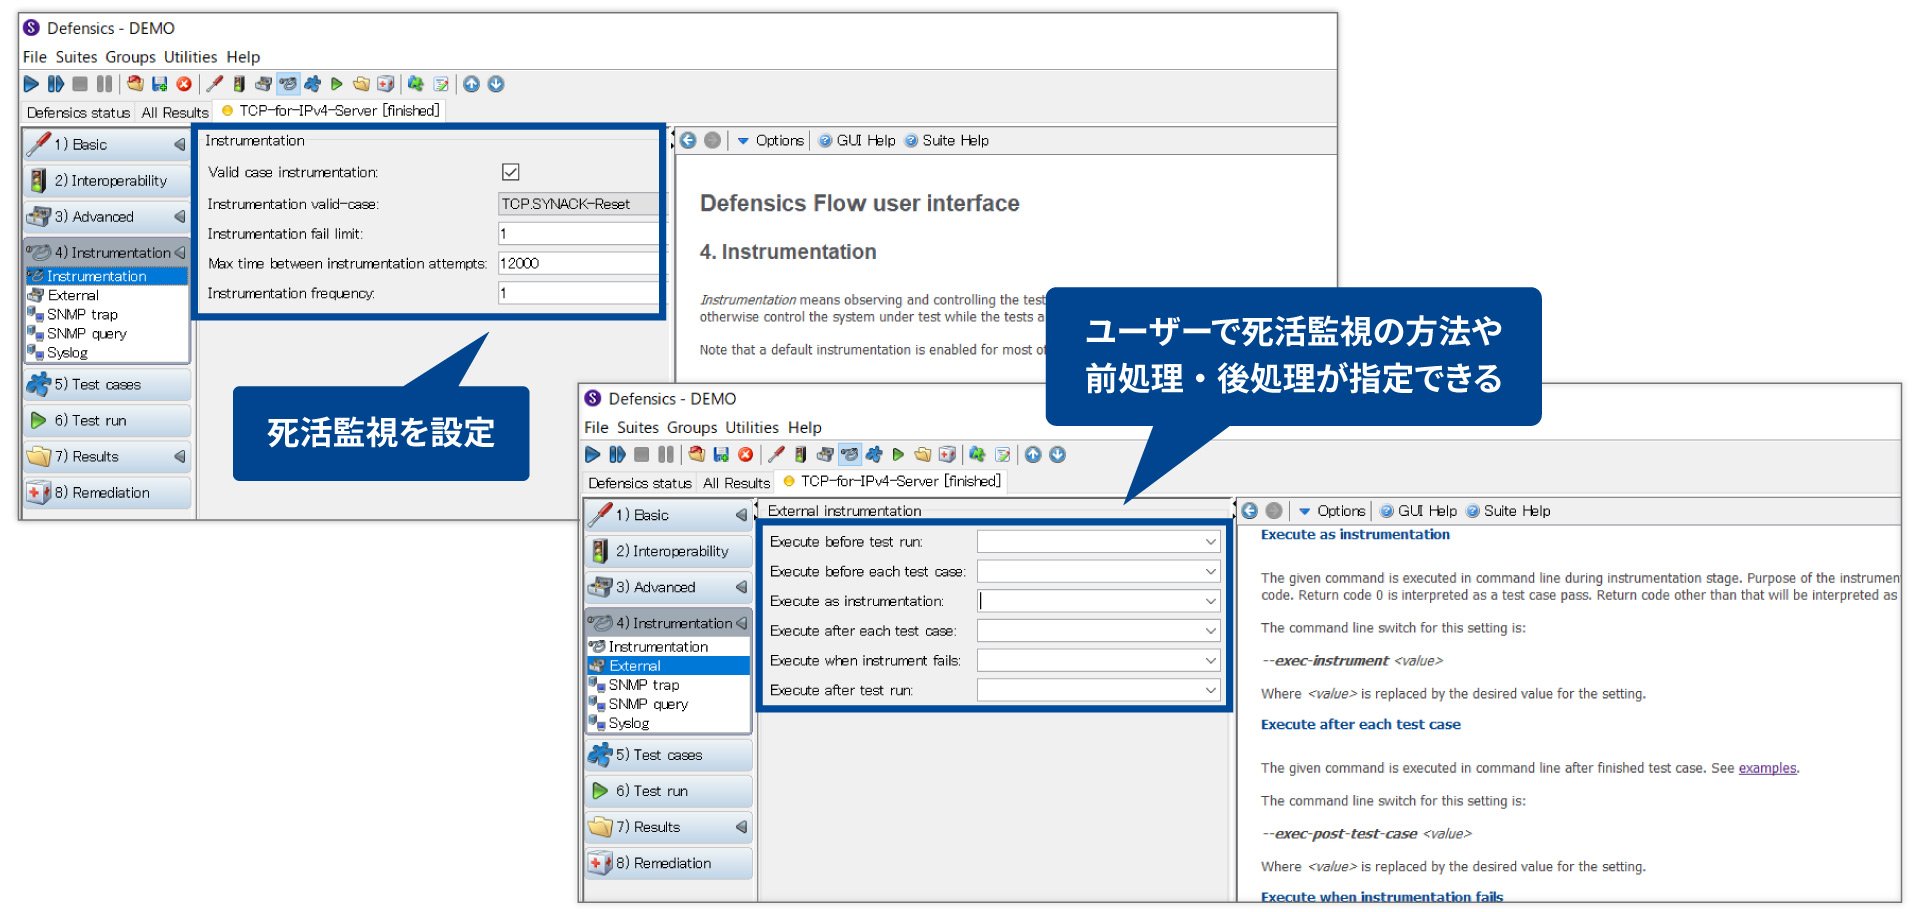Open Suite Help in back window
This screenshot has width=1920, height=912.
point(947,141)
